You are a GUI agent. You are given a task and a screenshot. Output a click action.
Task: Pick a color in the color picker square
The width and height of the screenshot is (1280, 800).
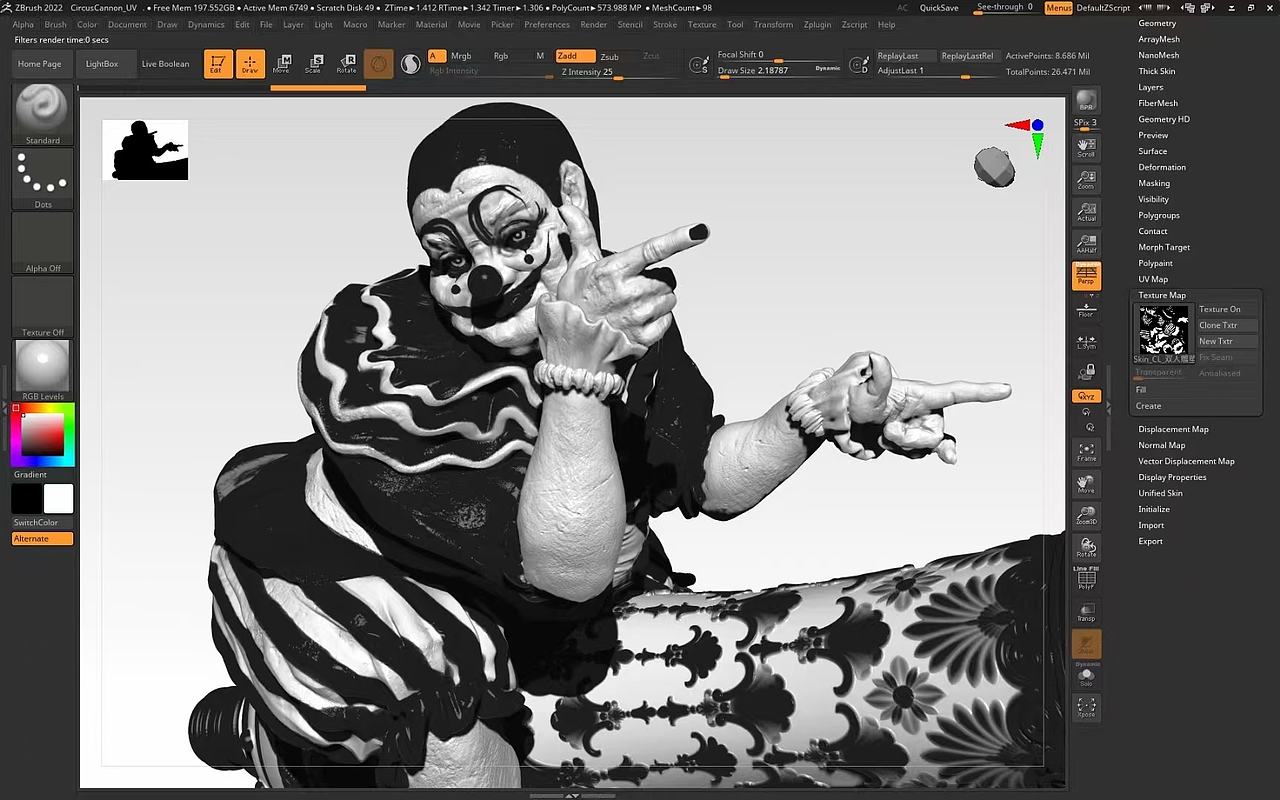(43, 434)
